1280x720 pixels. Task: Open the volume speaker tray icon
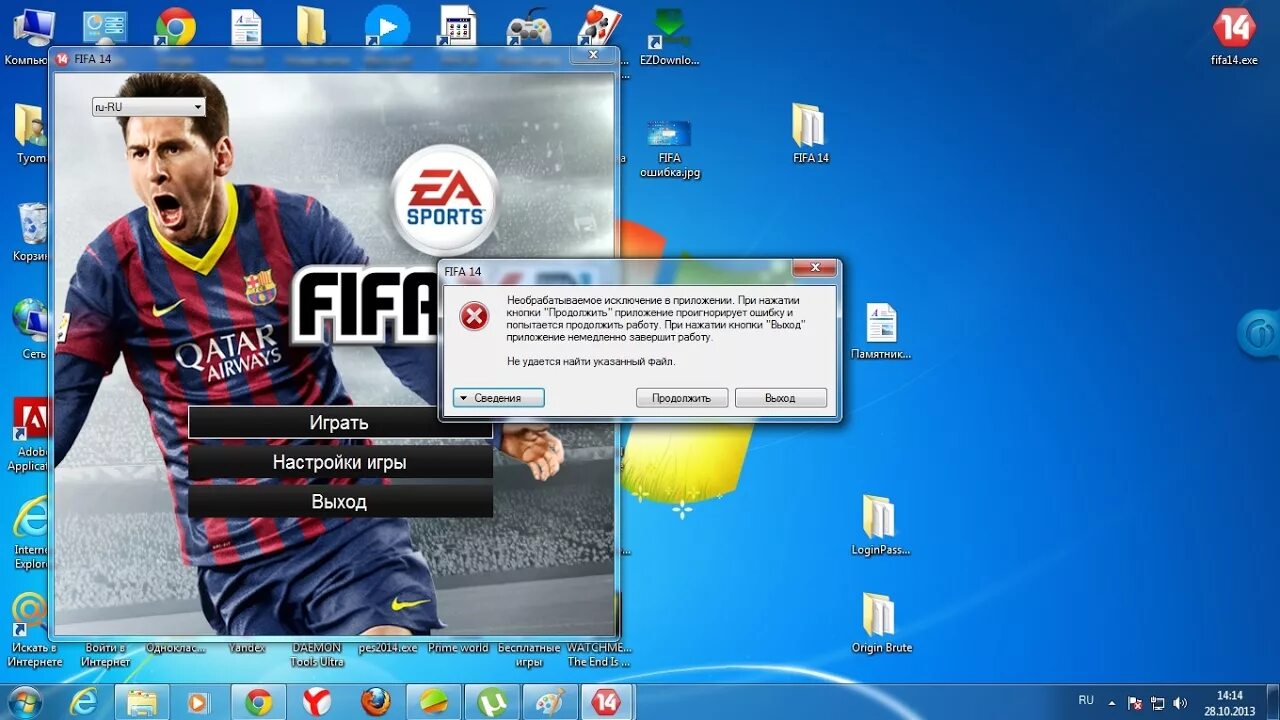(x=1180, y=703)
